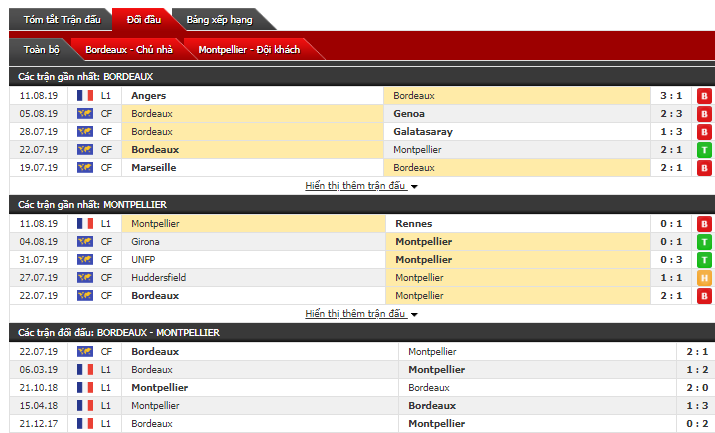Click the France flag in the 21.10.18 row
The image size is (715, 433).
pyautogui.click(x=85, y=388)
